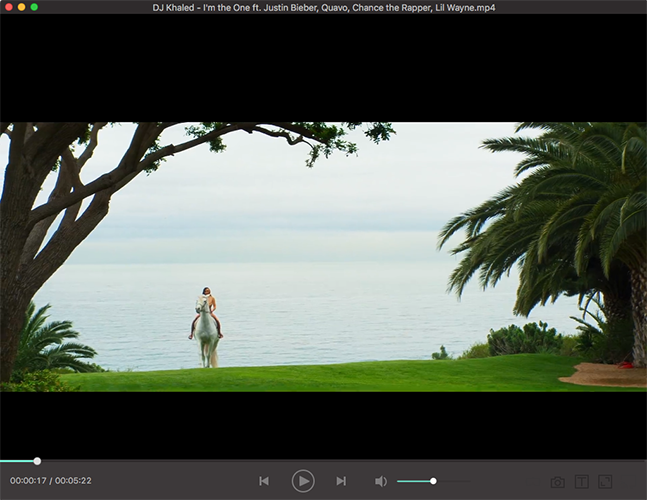Open subtitle settings with the T icon

pyautogui.click(x=582, y=482)
